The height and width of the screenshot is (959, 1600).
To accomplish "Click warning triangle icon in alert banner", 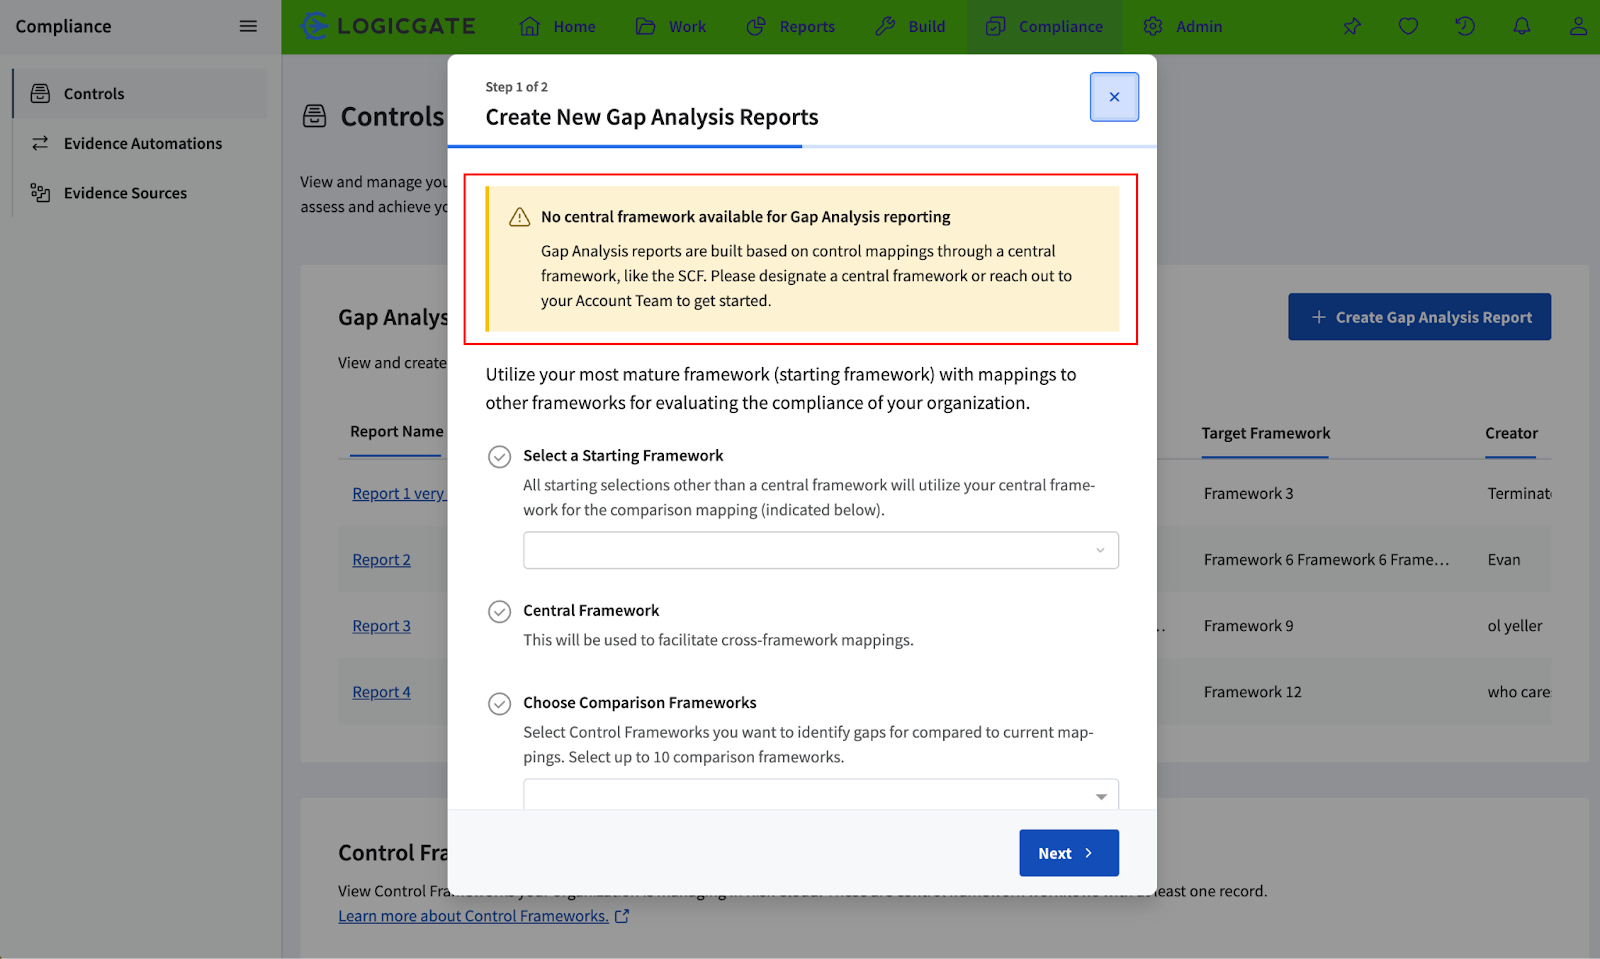I will point(519,217).
